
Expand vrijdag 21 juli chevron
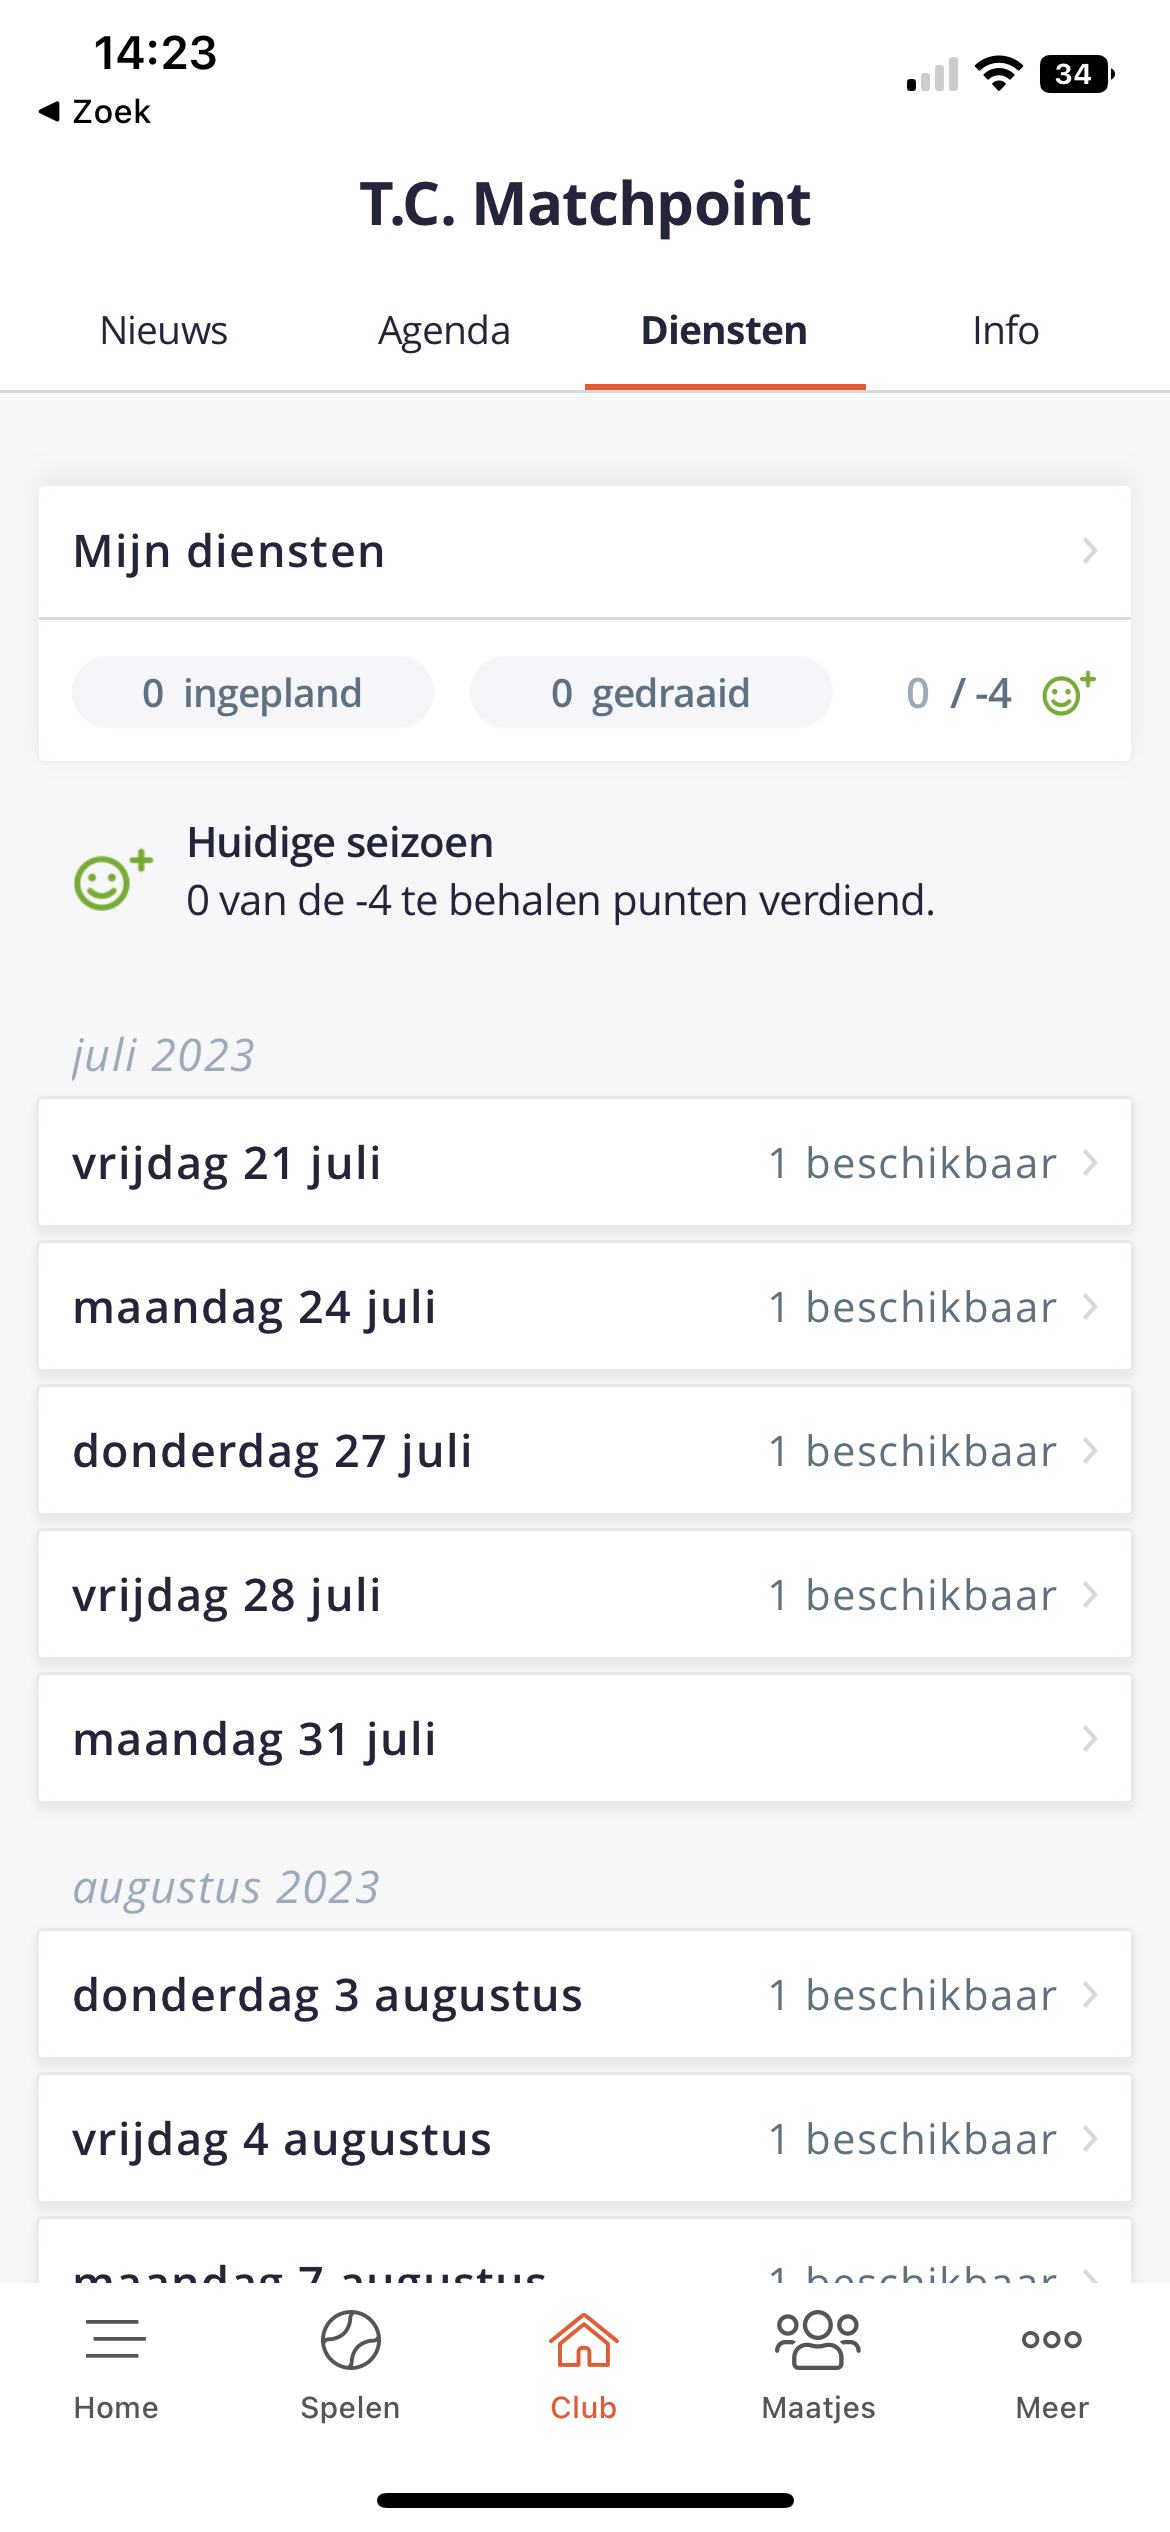tap(1090, 1163)
